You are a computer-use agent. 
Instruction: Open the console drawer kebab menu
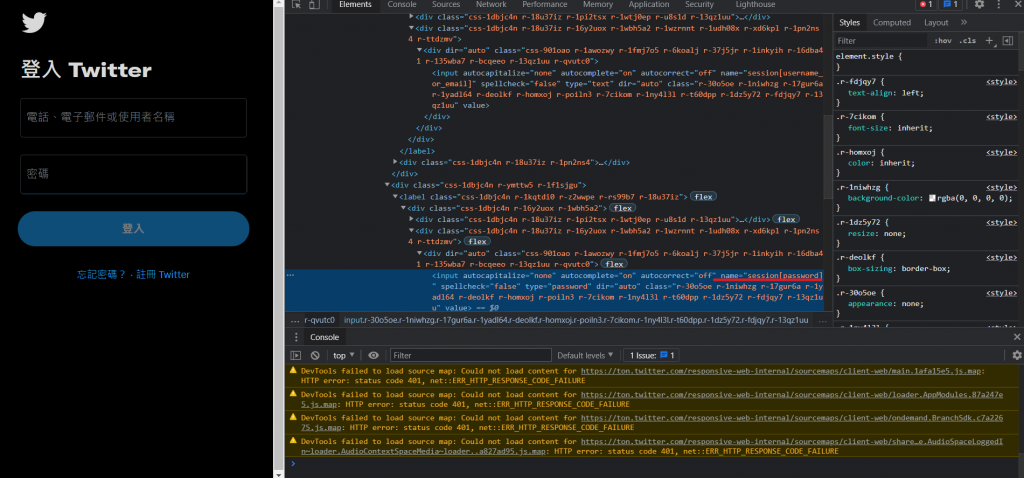pyautogui.click(x=296, y=338)
